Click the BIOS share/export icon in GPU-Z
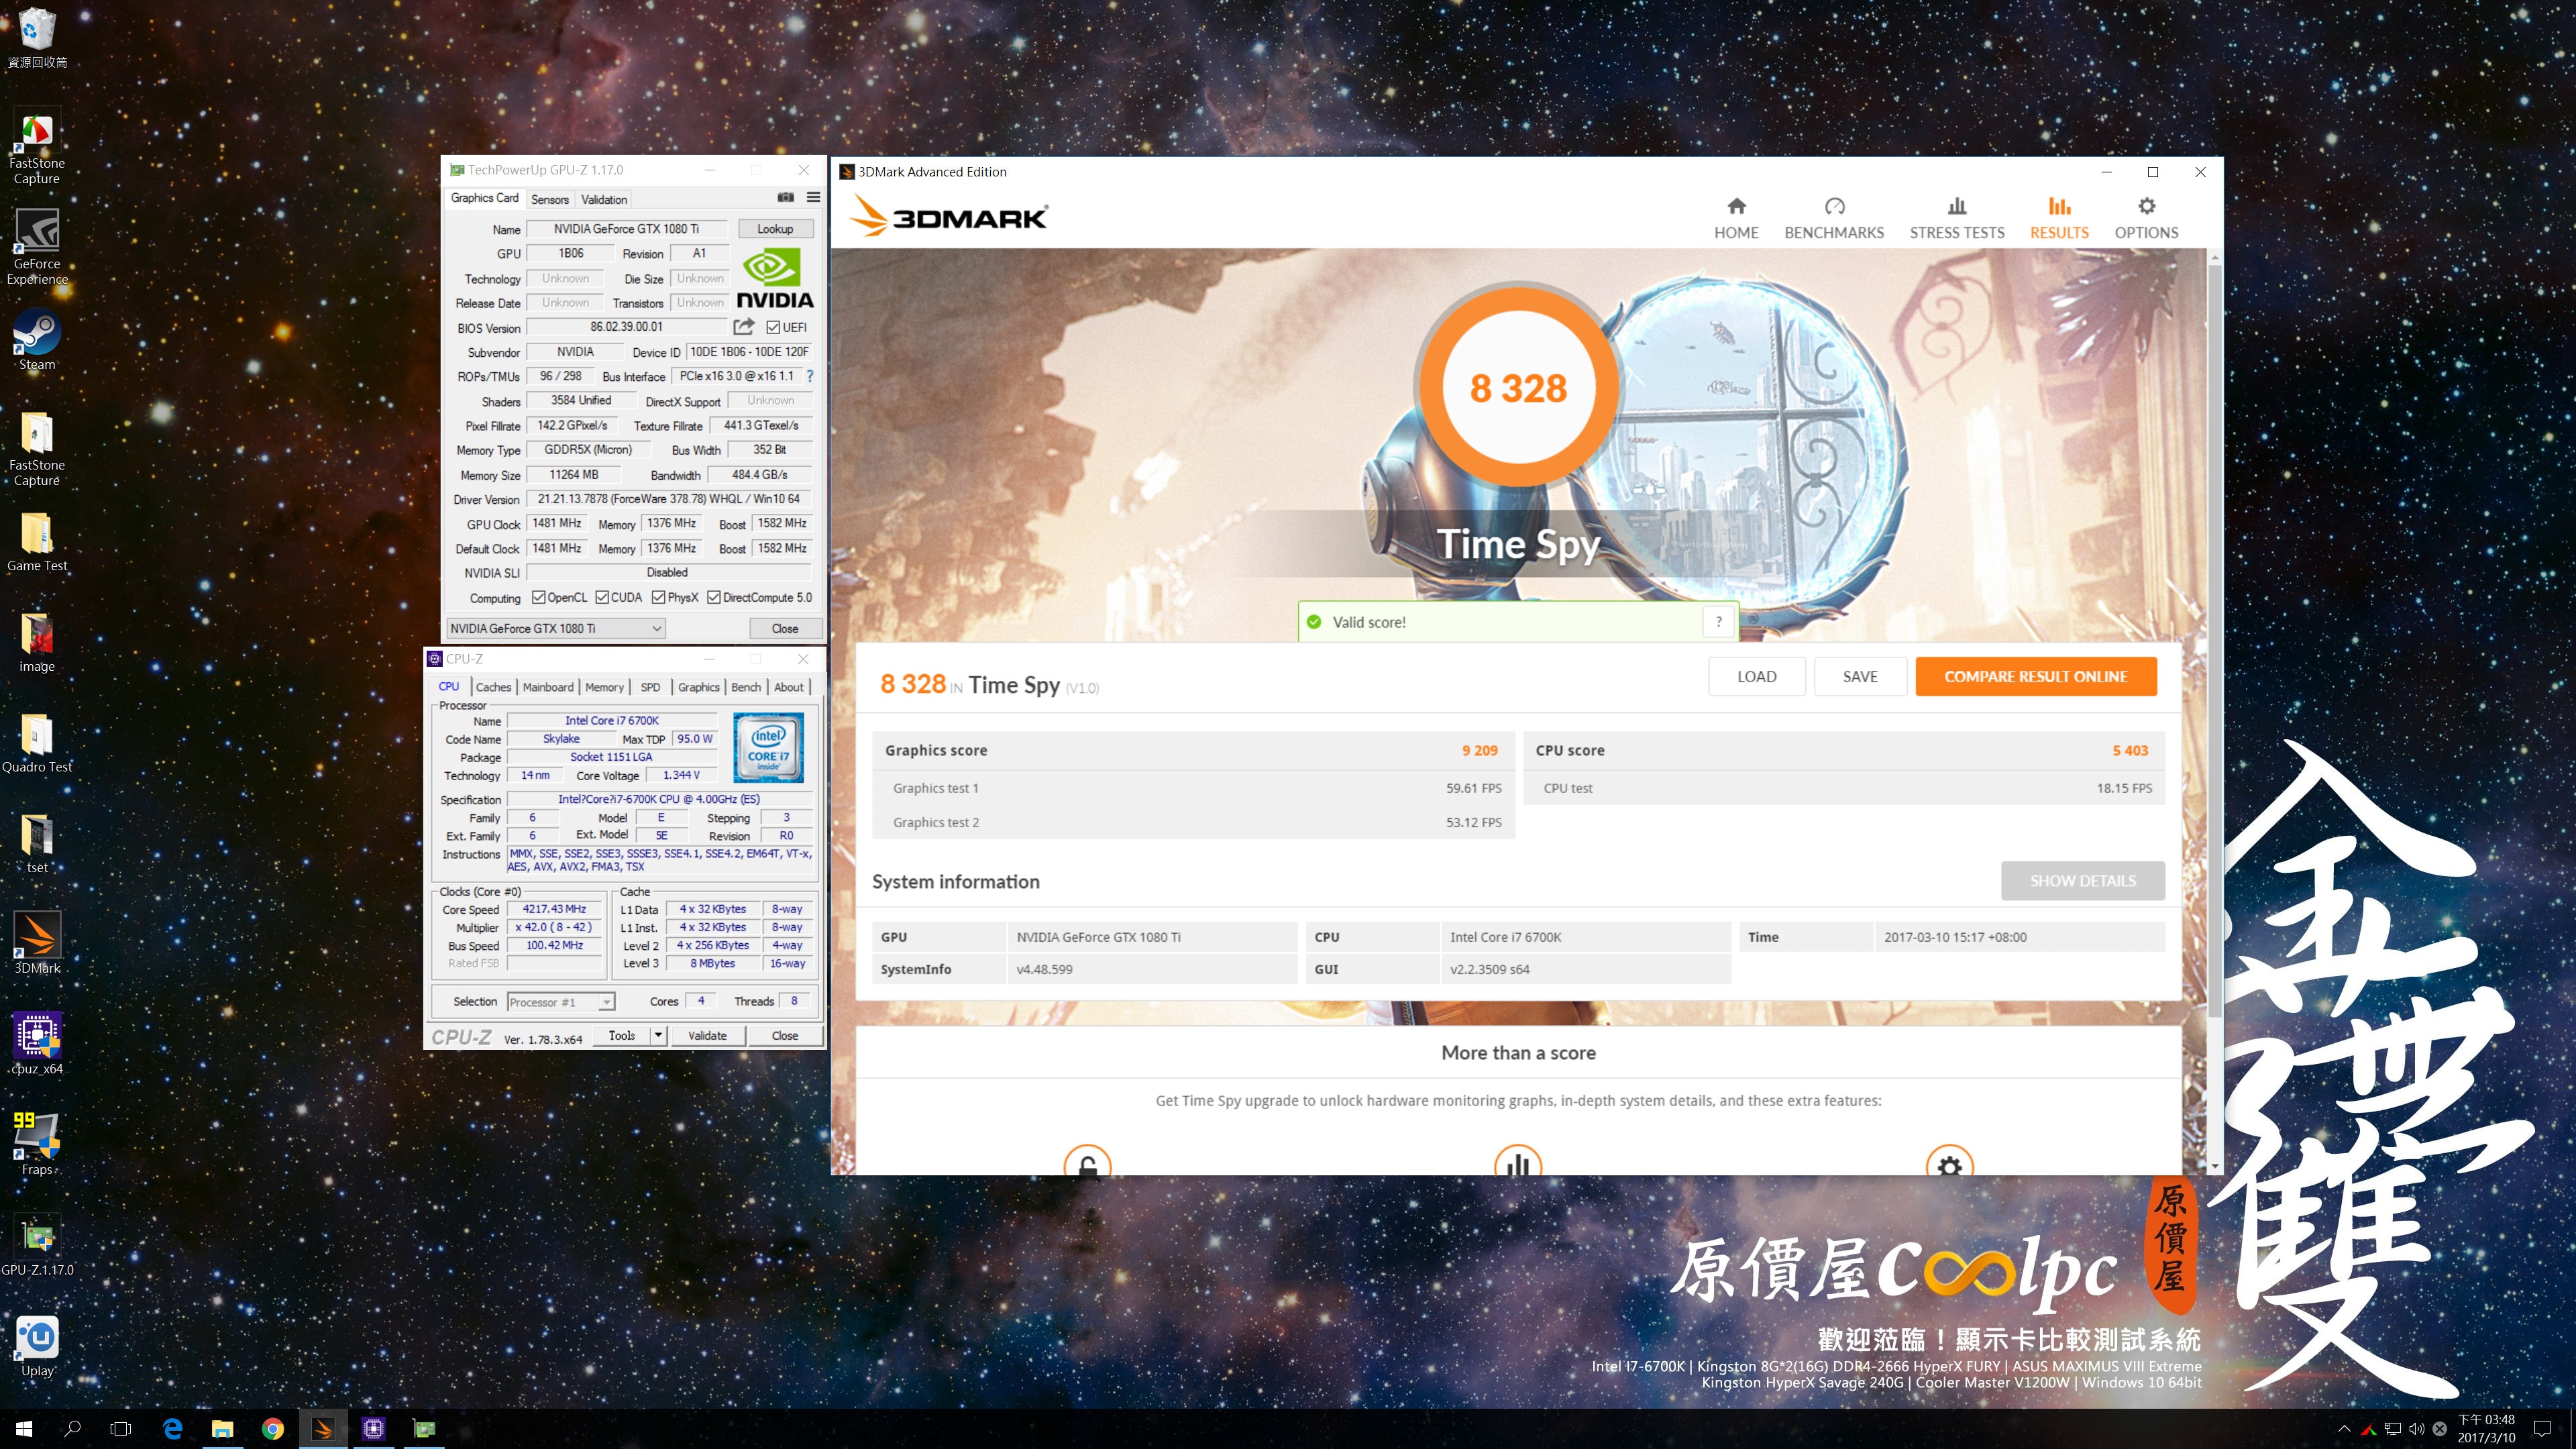The image size is (2576, 1449). coord(743,327)
